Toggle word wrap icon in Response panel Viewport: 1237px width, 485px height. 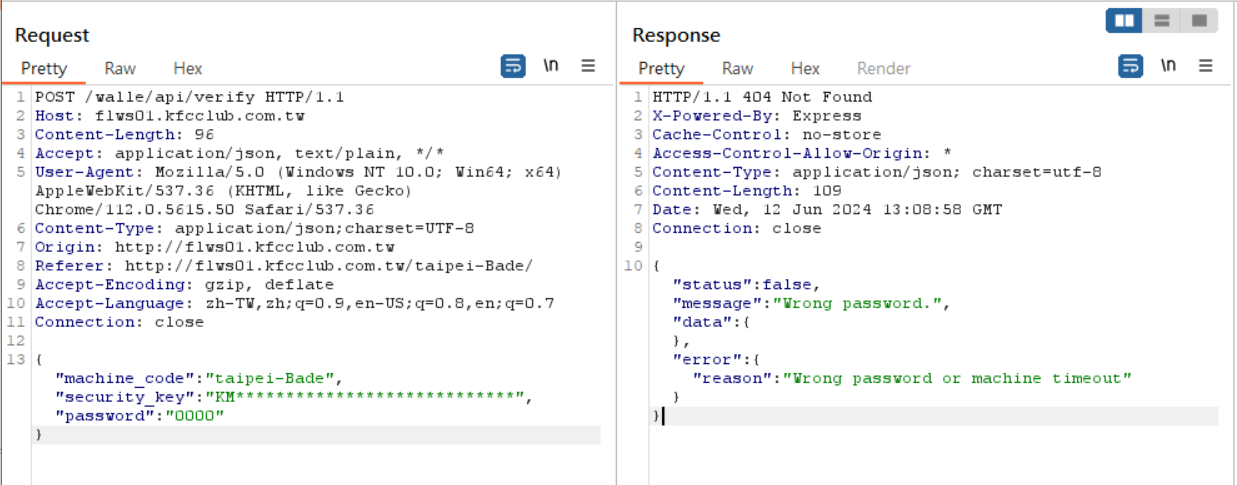tap(1129, 66)
